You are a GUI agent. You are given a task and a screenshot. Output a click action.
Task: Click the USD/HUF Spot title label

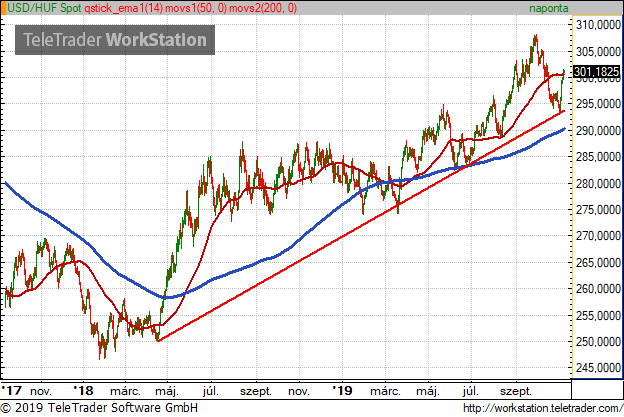point(44,8)
